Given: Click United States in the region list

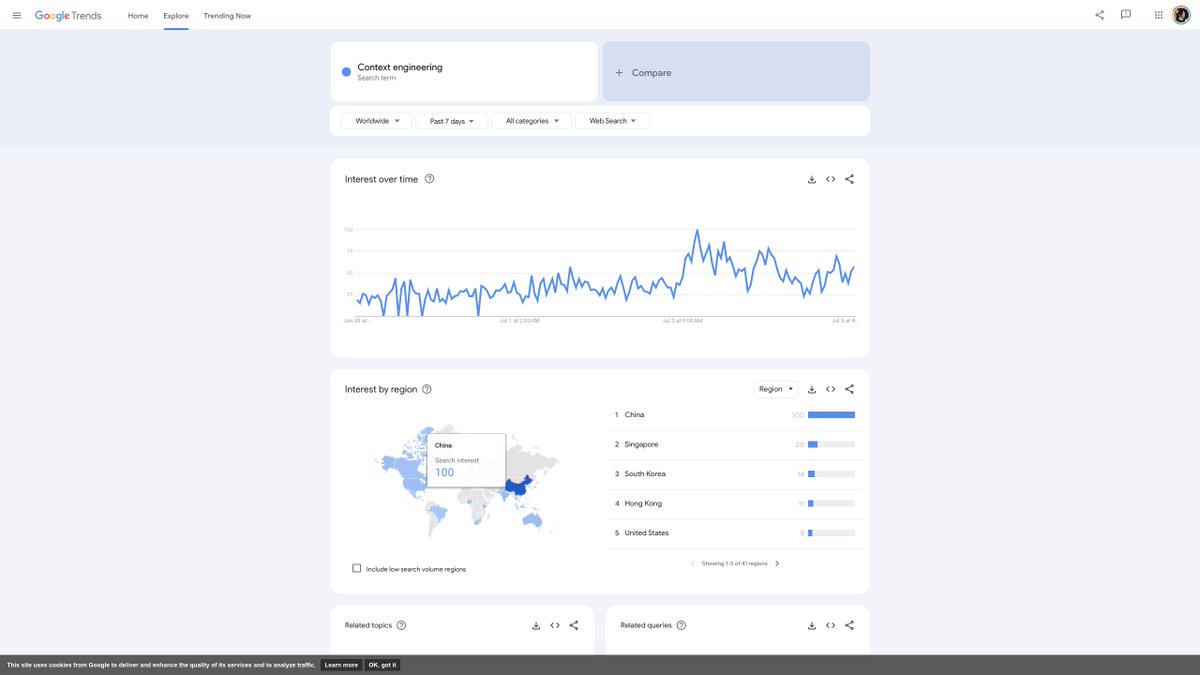Looking at the screenshot, I should (647, 533).
